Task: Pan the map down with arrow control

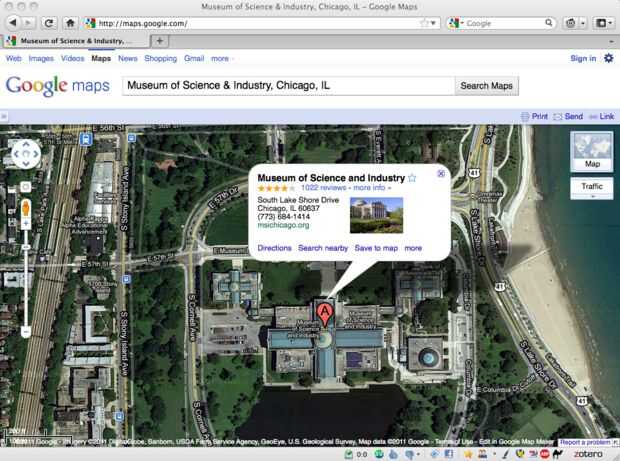Action: click(26, 163)
